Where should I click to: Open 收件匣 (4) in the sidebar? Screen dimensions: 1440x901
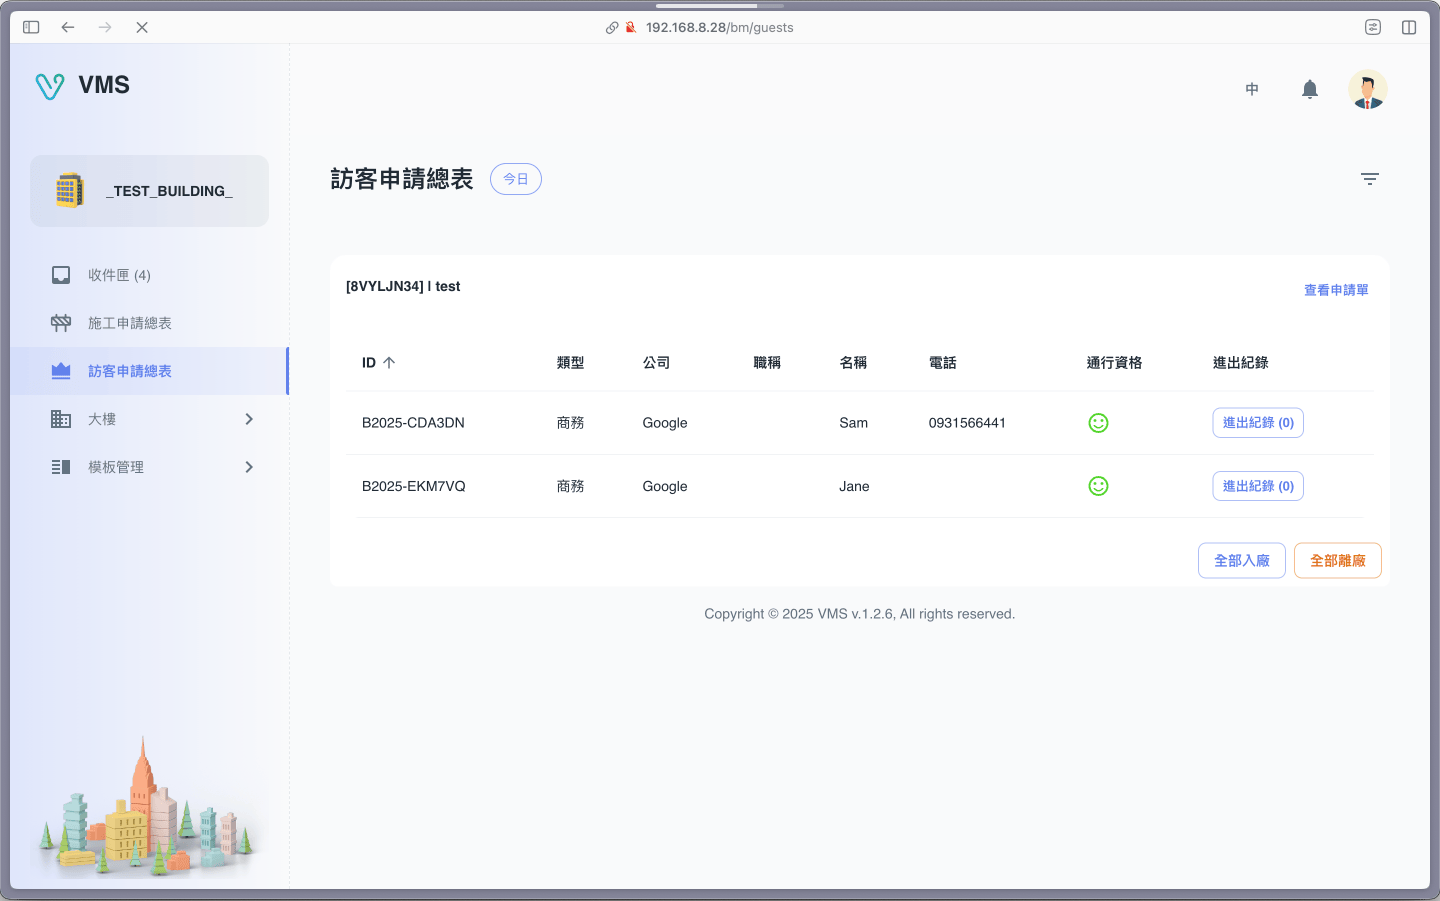pos(119,275)
